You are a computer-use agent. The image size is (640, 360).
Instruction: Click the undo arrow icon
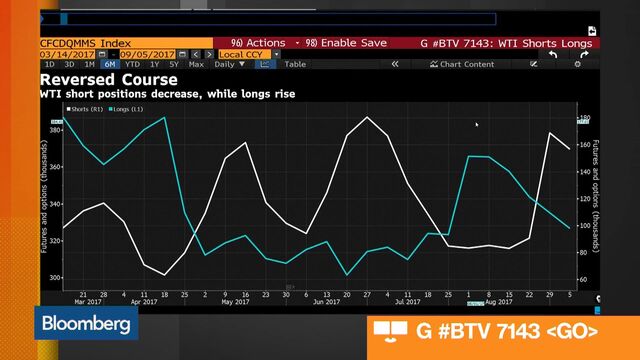[x=553, y=54]
